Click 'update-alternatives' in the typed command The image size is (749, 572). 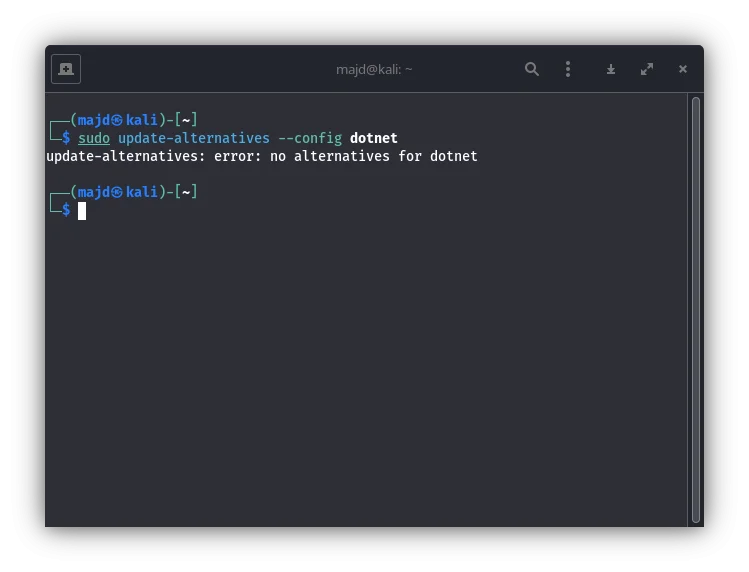pos(194,138)
